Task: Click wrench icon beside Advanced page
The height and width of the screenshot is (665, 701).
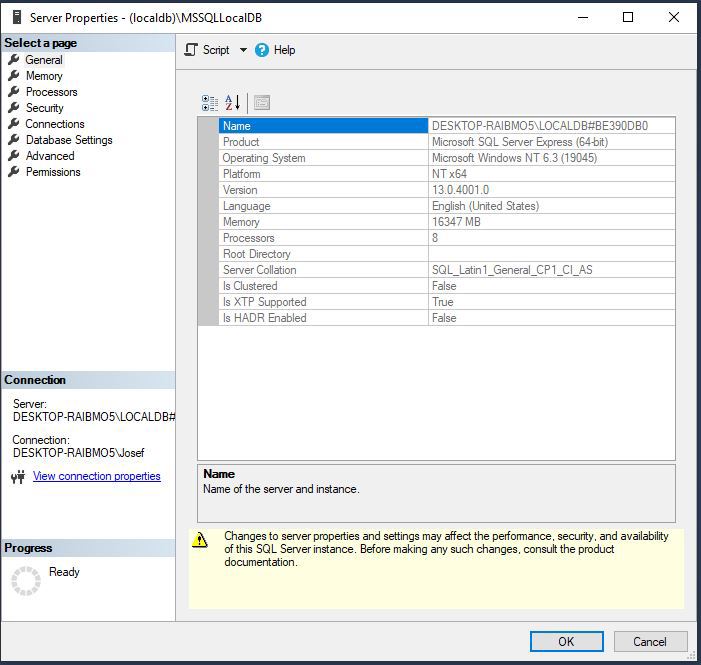Action: [14, 156]
